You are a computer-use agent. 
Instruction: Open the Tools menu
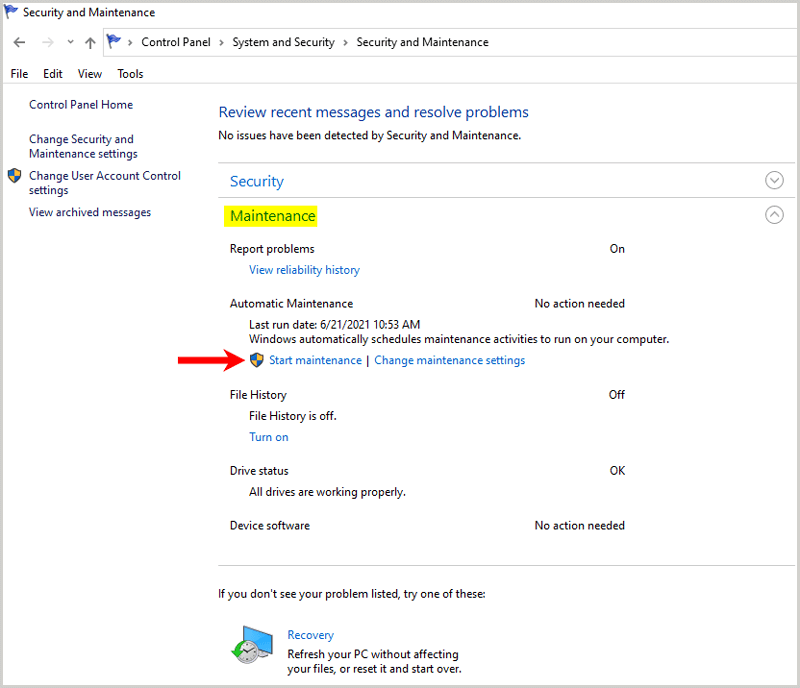[130, 74]
